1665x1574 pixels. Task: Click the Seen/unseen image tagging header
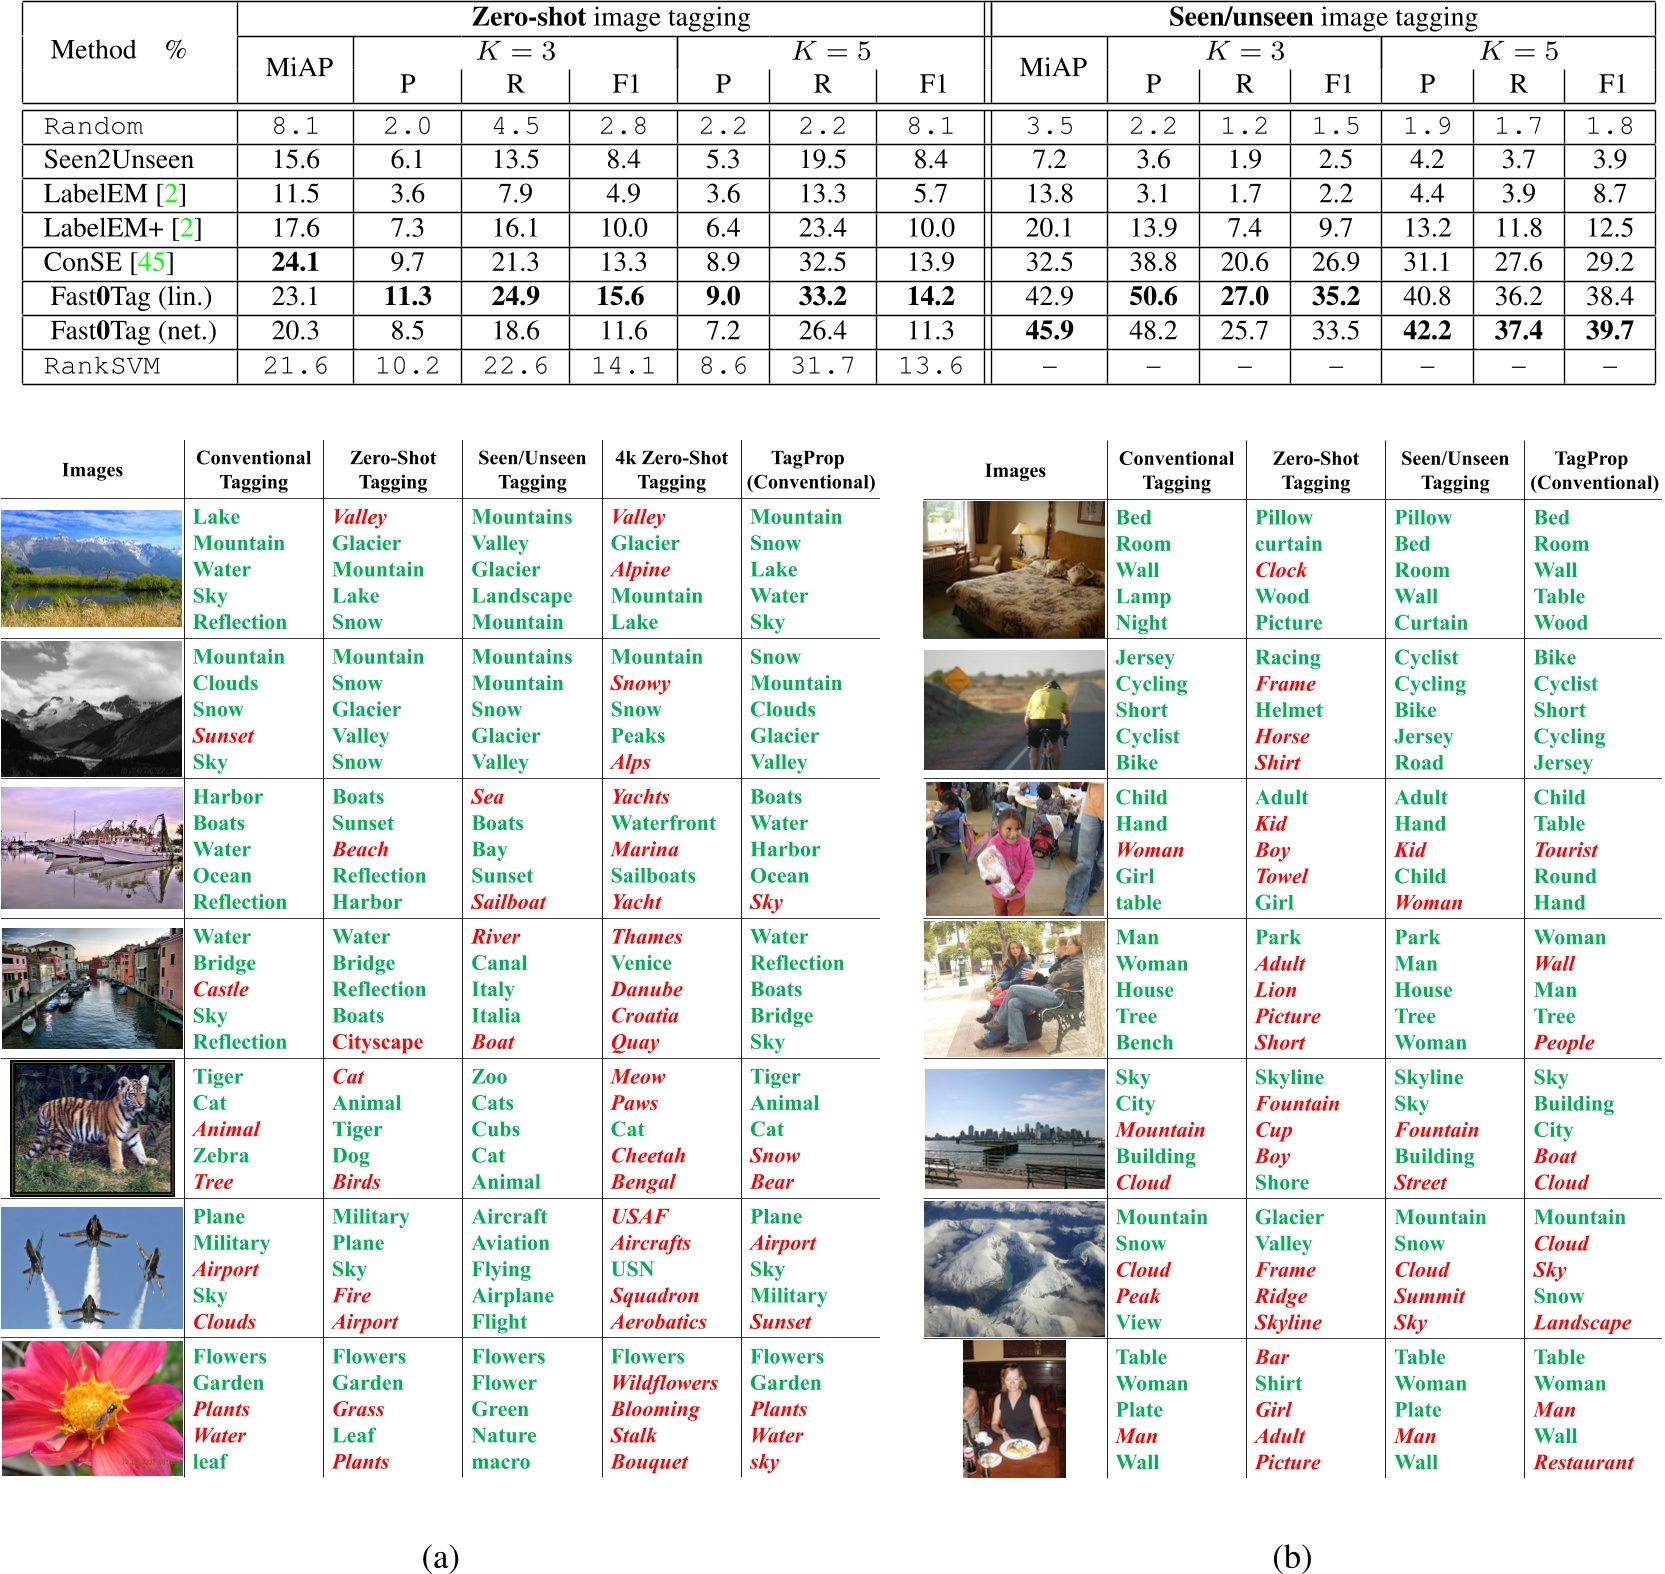(1322, 17)
